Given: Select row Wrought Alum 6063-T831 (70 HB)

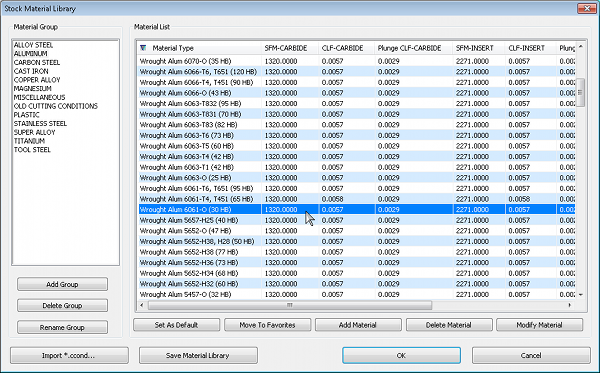Looking at the screenshot, I should [x=356, y=114].
